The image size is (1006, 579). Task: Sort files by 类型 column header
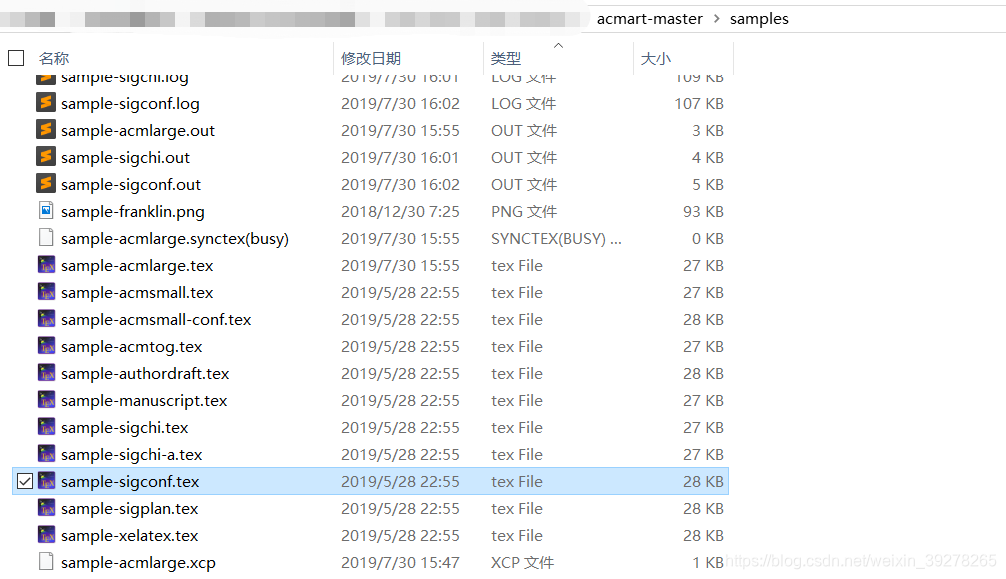click(x=506, y=58)
